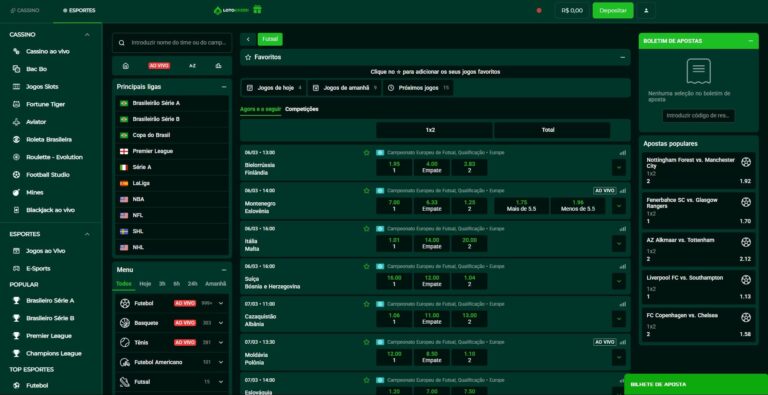The image size is (768, 395).
Task: Open the Bilhete de Aposta bar
Action: point(696,385)
